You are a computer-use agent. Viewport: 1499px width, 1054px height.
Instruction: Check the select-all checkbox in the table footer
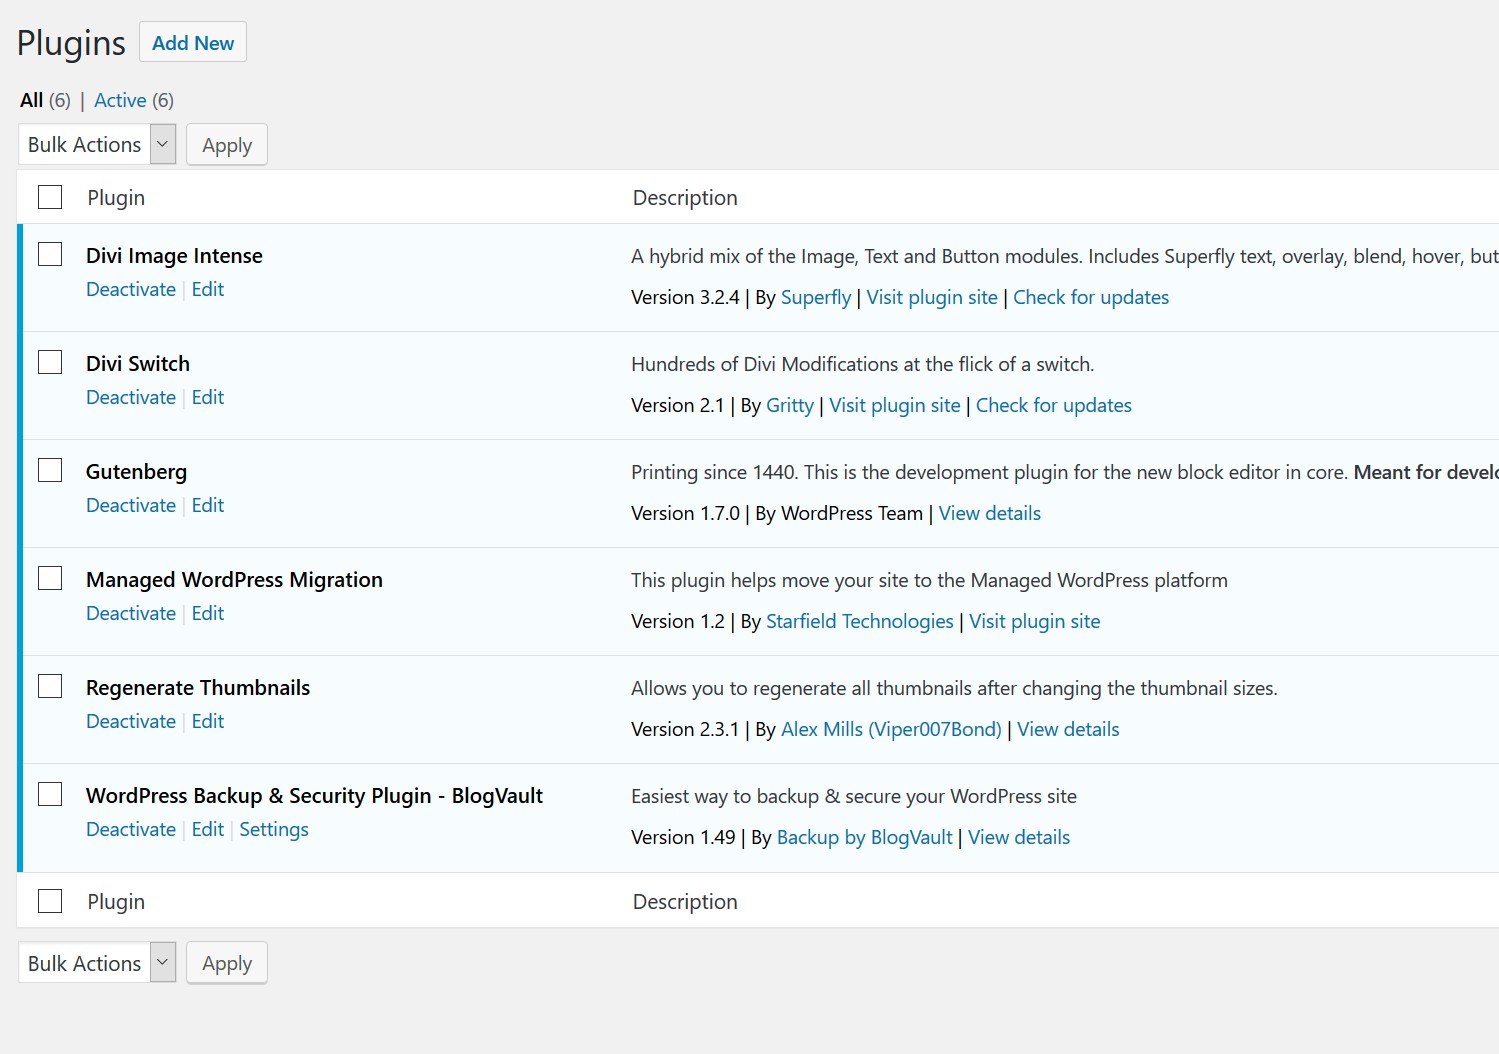pos(50,901)
